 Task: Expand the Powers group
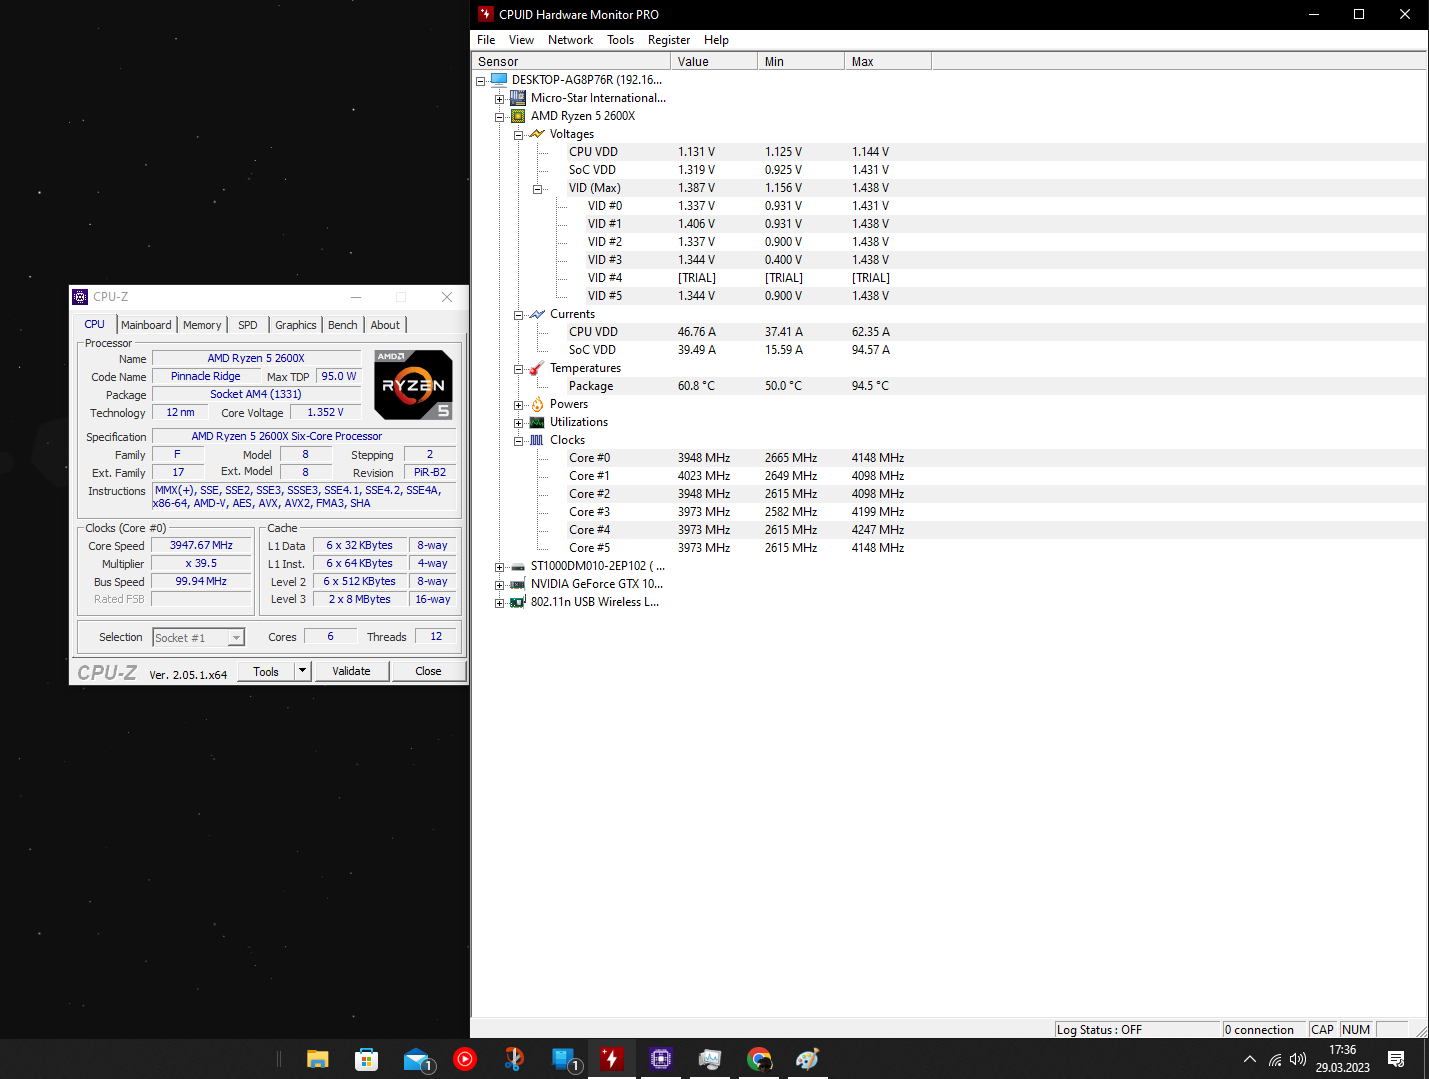click(518, 405)
